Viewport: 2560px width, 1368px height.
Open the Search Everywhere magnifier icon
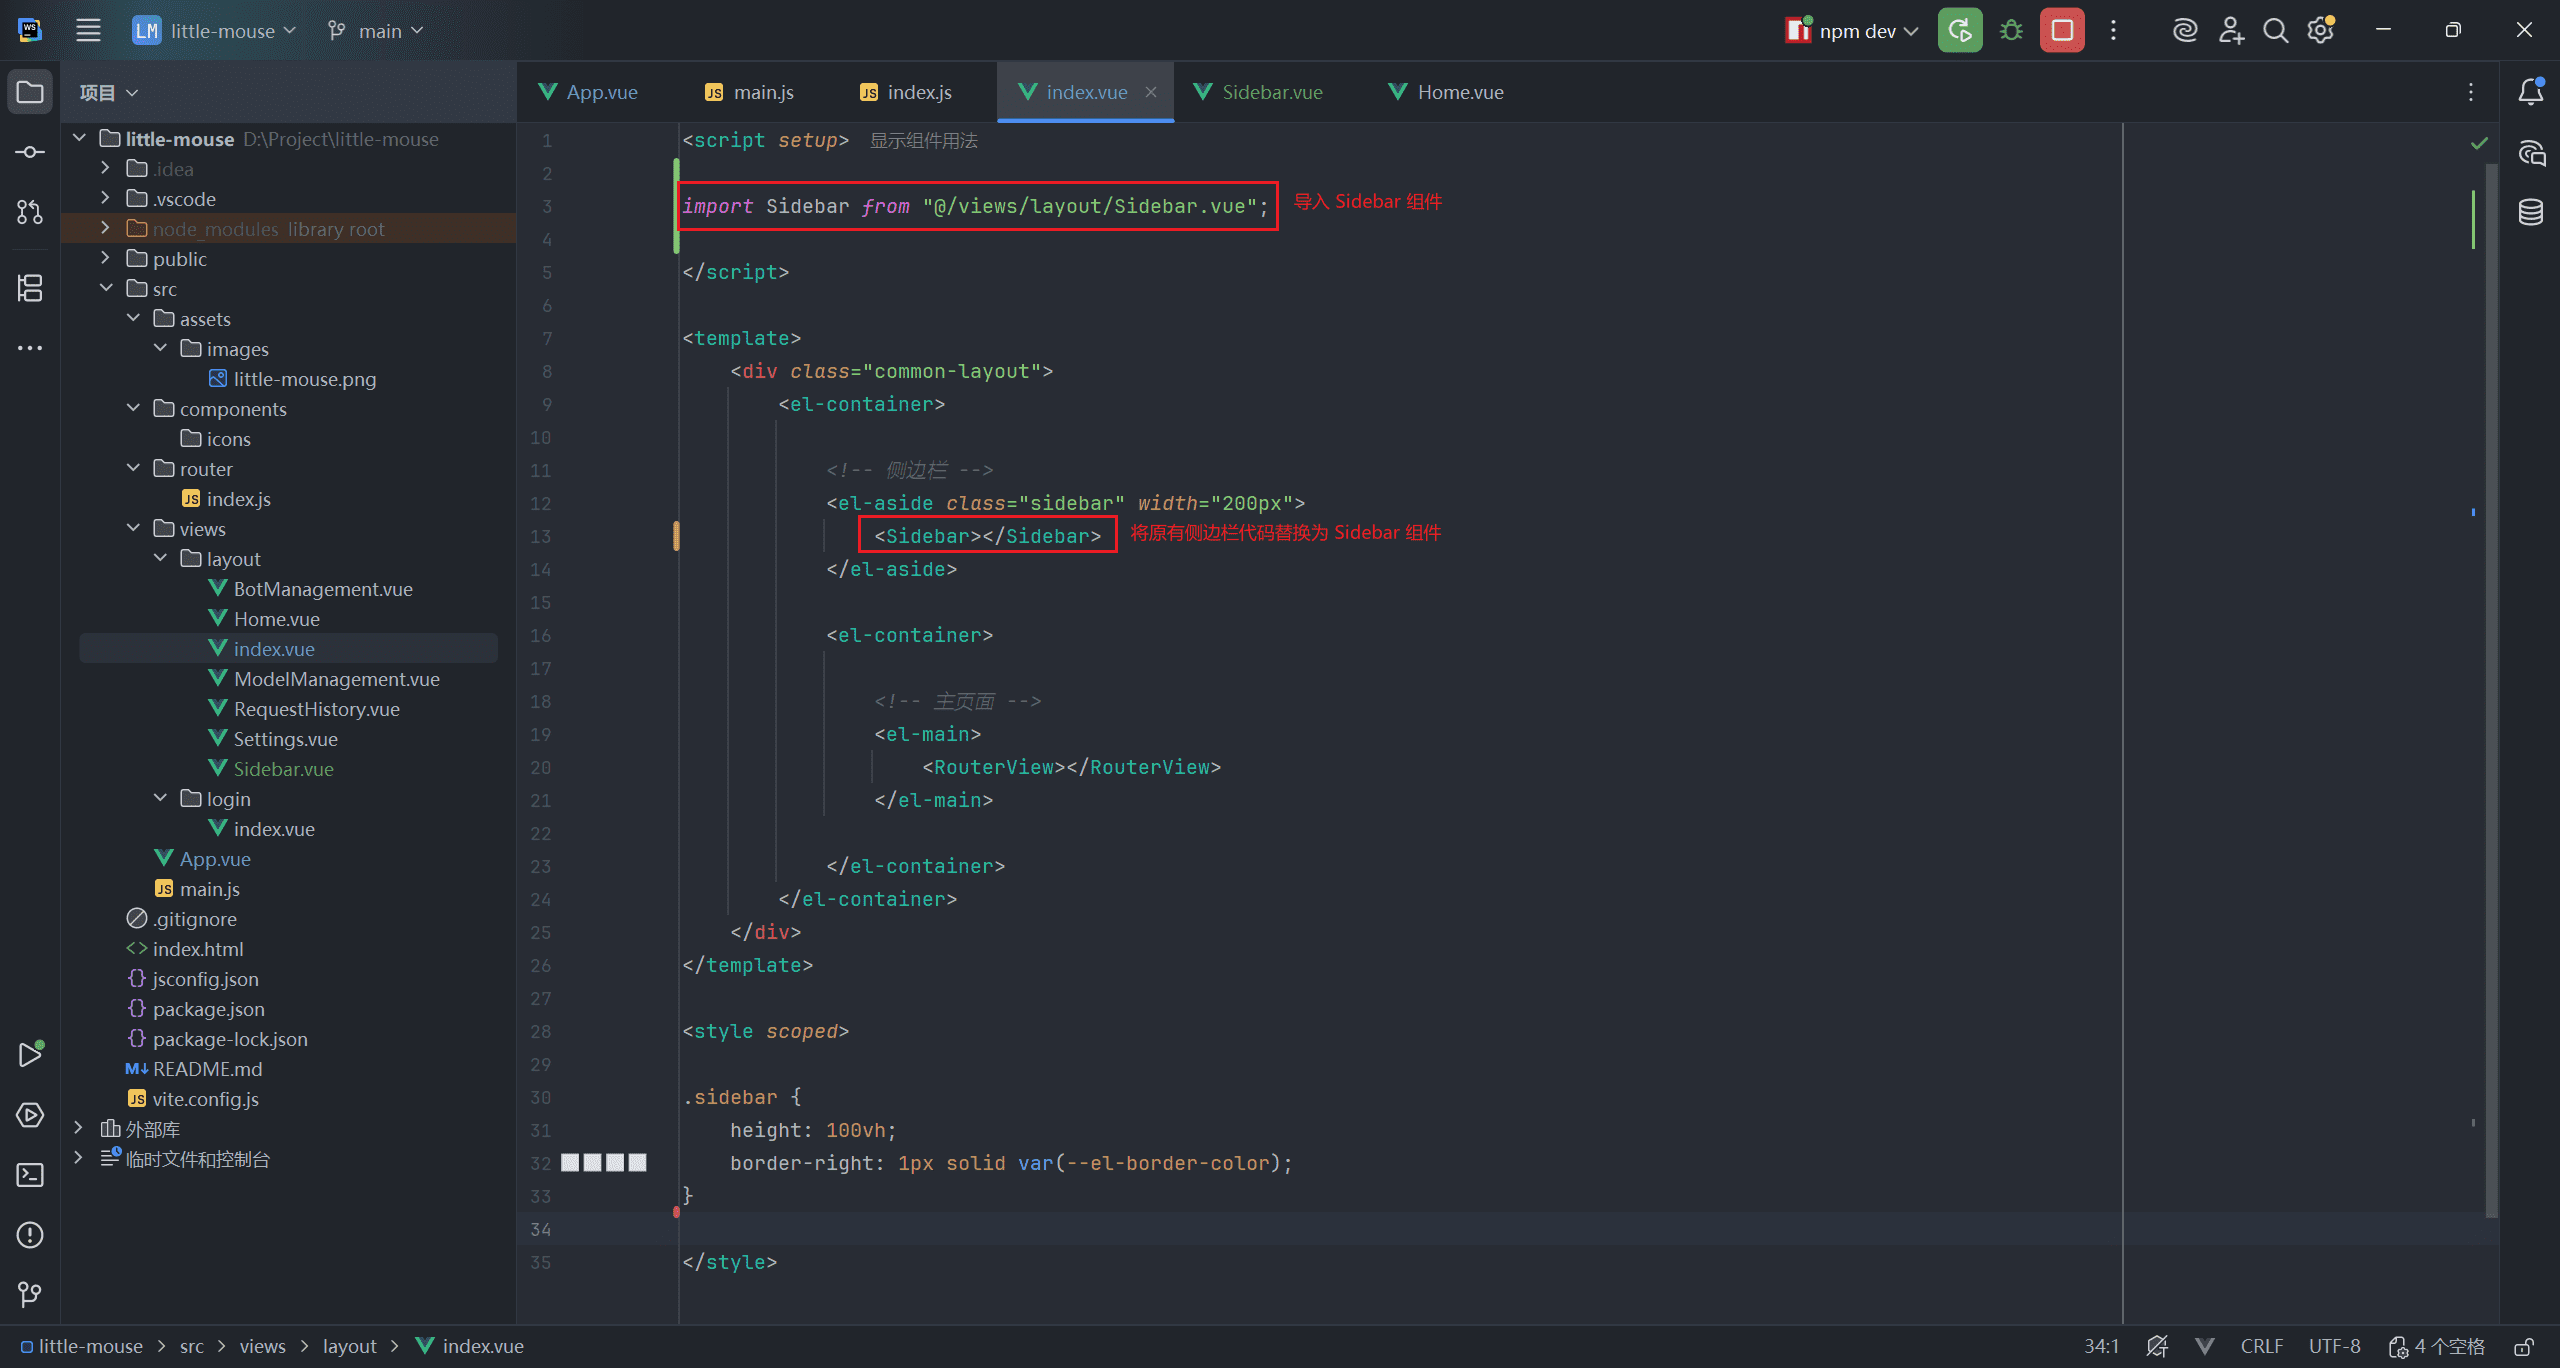pos(2275,31)
